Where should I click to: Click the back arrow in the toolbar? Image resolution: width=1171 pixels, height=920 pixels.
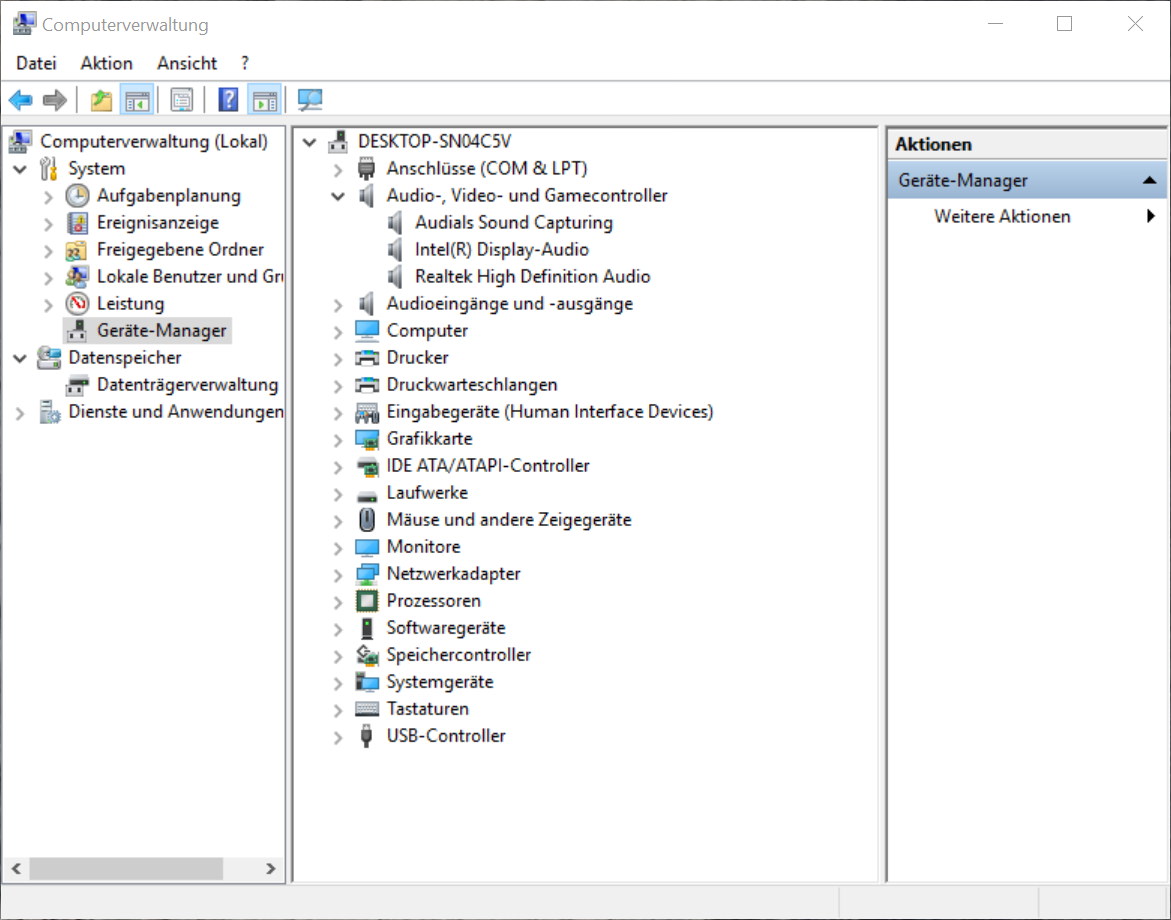tap(20, 100)
